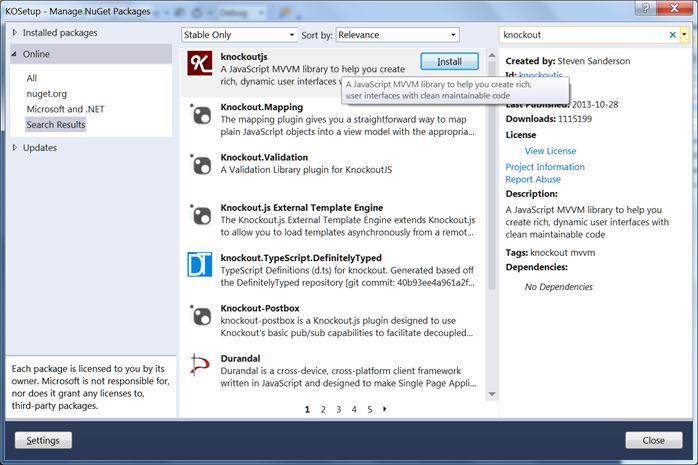Screen dimensions: 698x465
Task: Select the nuget.org source
Action: (x=47, y=93)
